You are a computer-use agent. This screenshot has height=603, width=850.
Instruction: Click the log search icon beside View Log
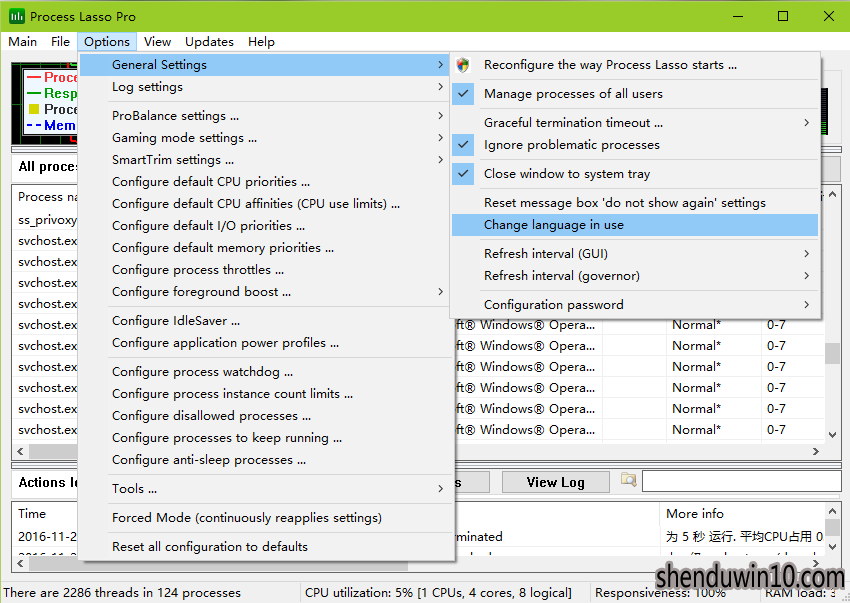[x=628, y=480]
